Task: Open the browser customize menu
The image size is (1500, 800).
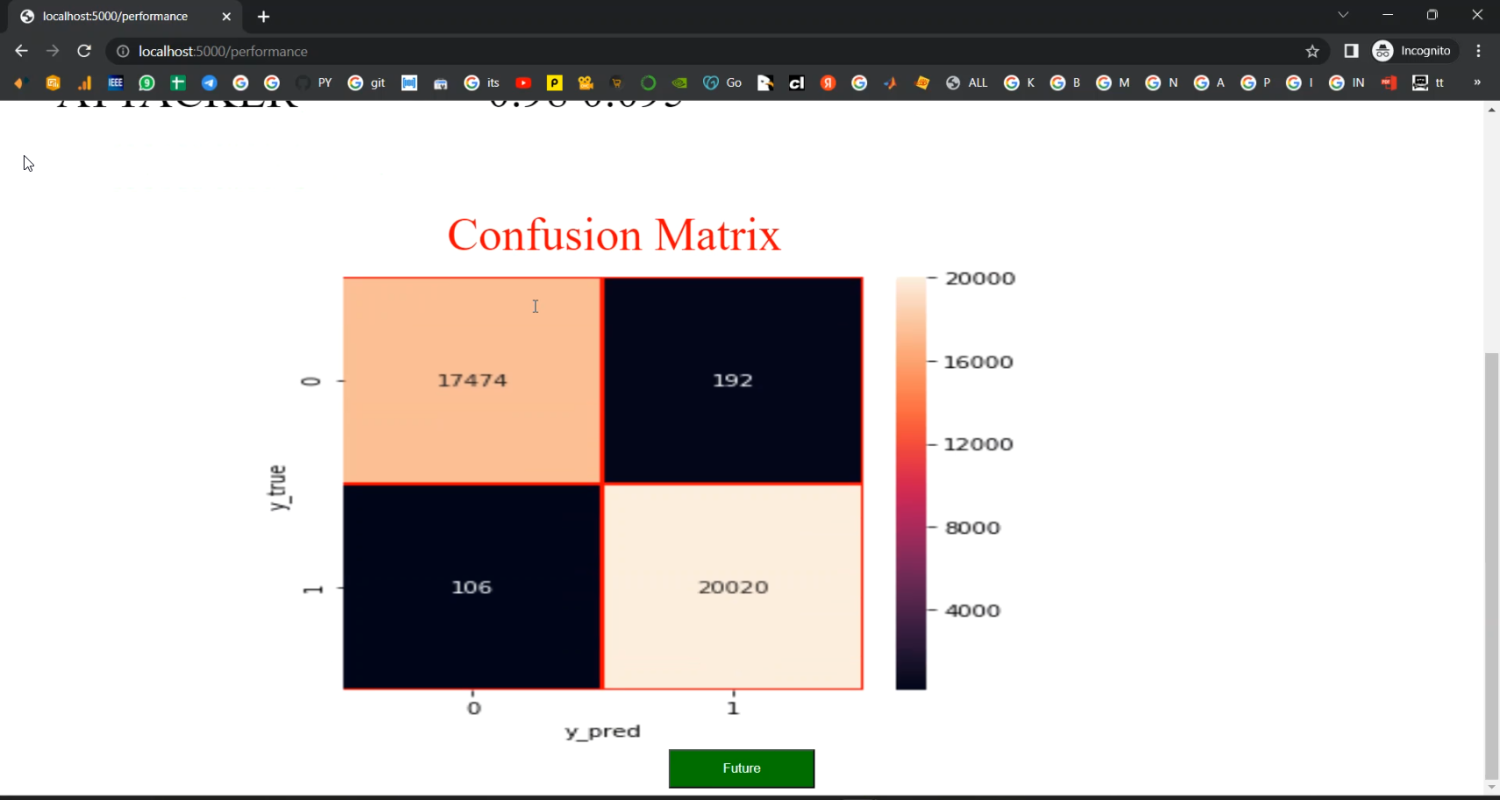Action: point(1479,51)
